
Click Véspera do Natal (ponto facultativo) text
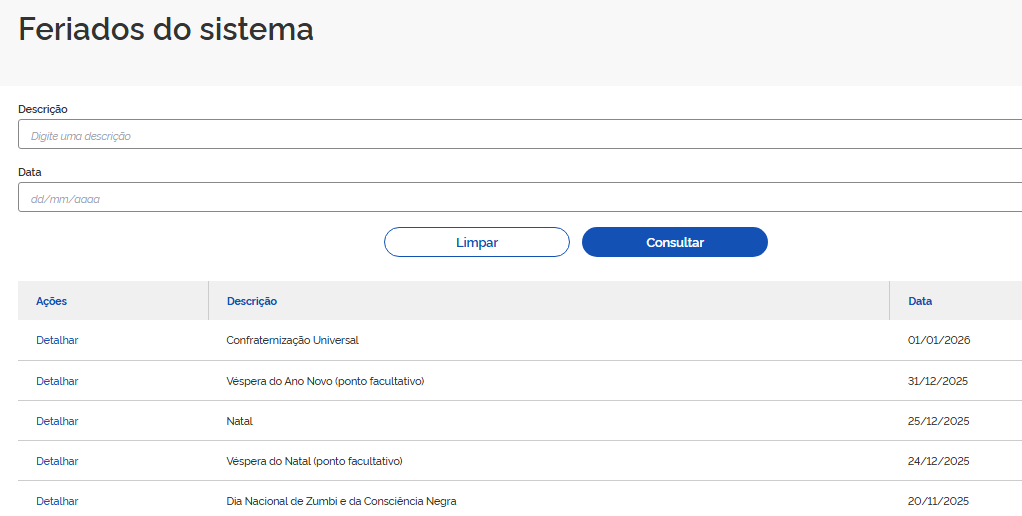314,461
